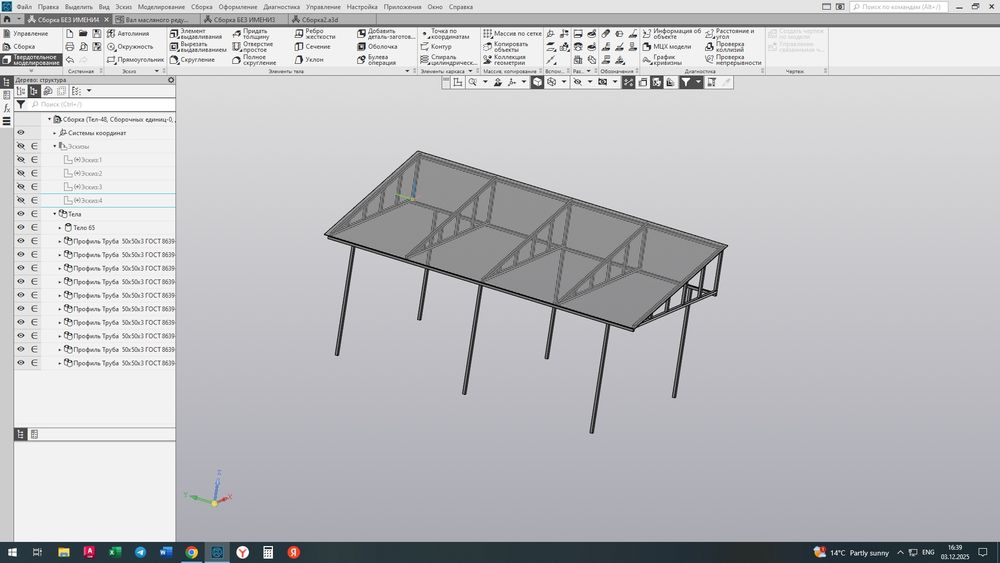1000x563 pixels.
Task: Click the МЦХ модели tool
Action: click(666, 47)
